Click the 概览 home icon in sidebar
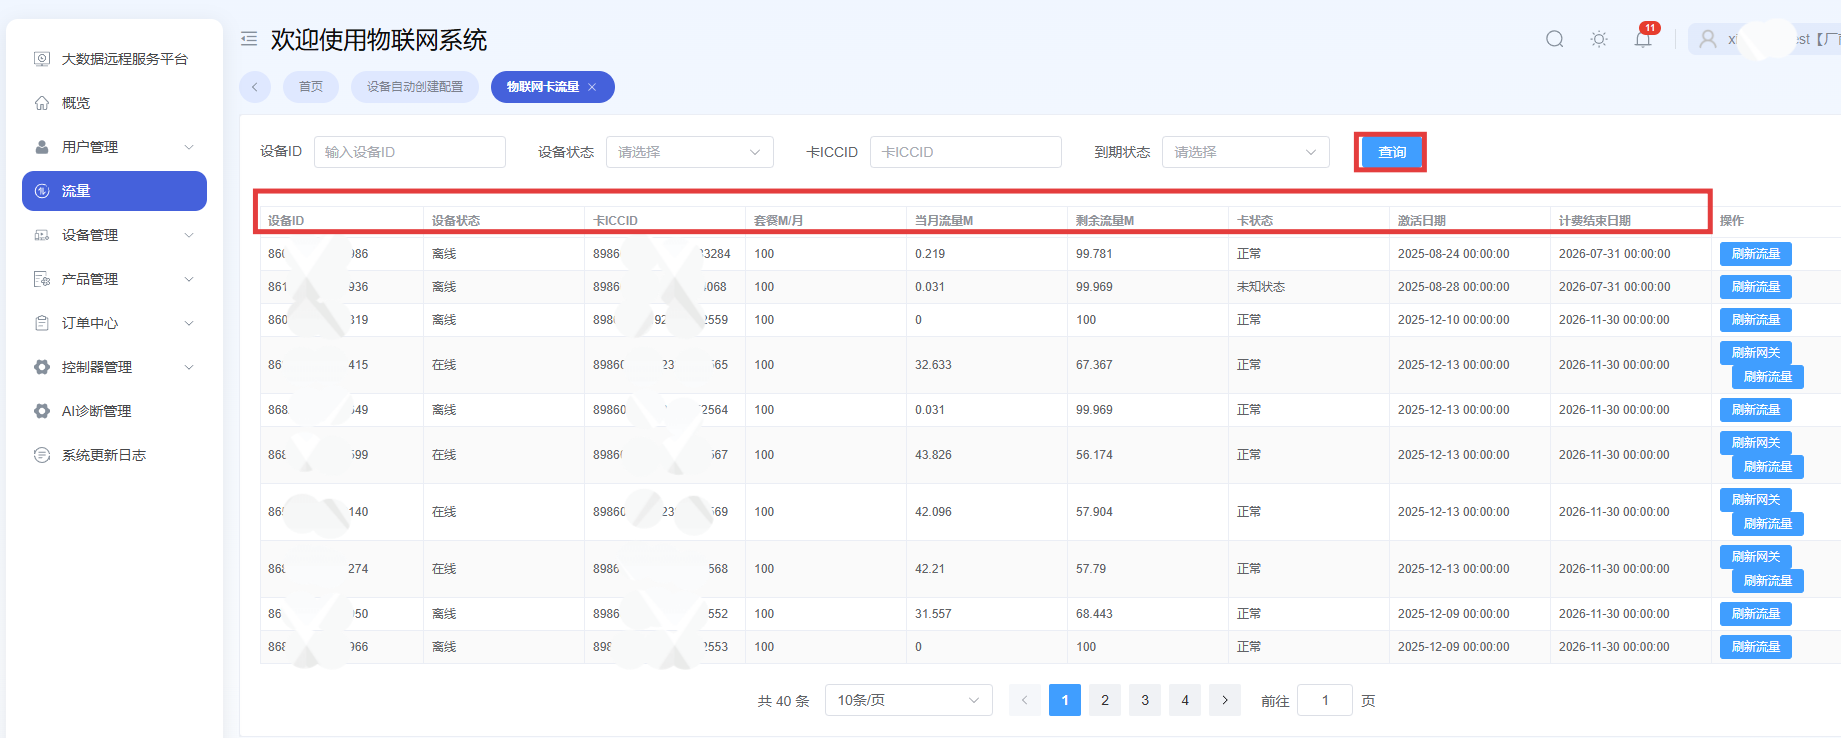The image size is (1841, 738). tap(42, 103)
